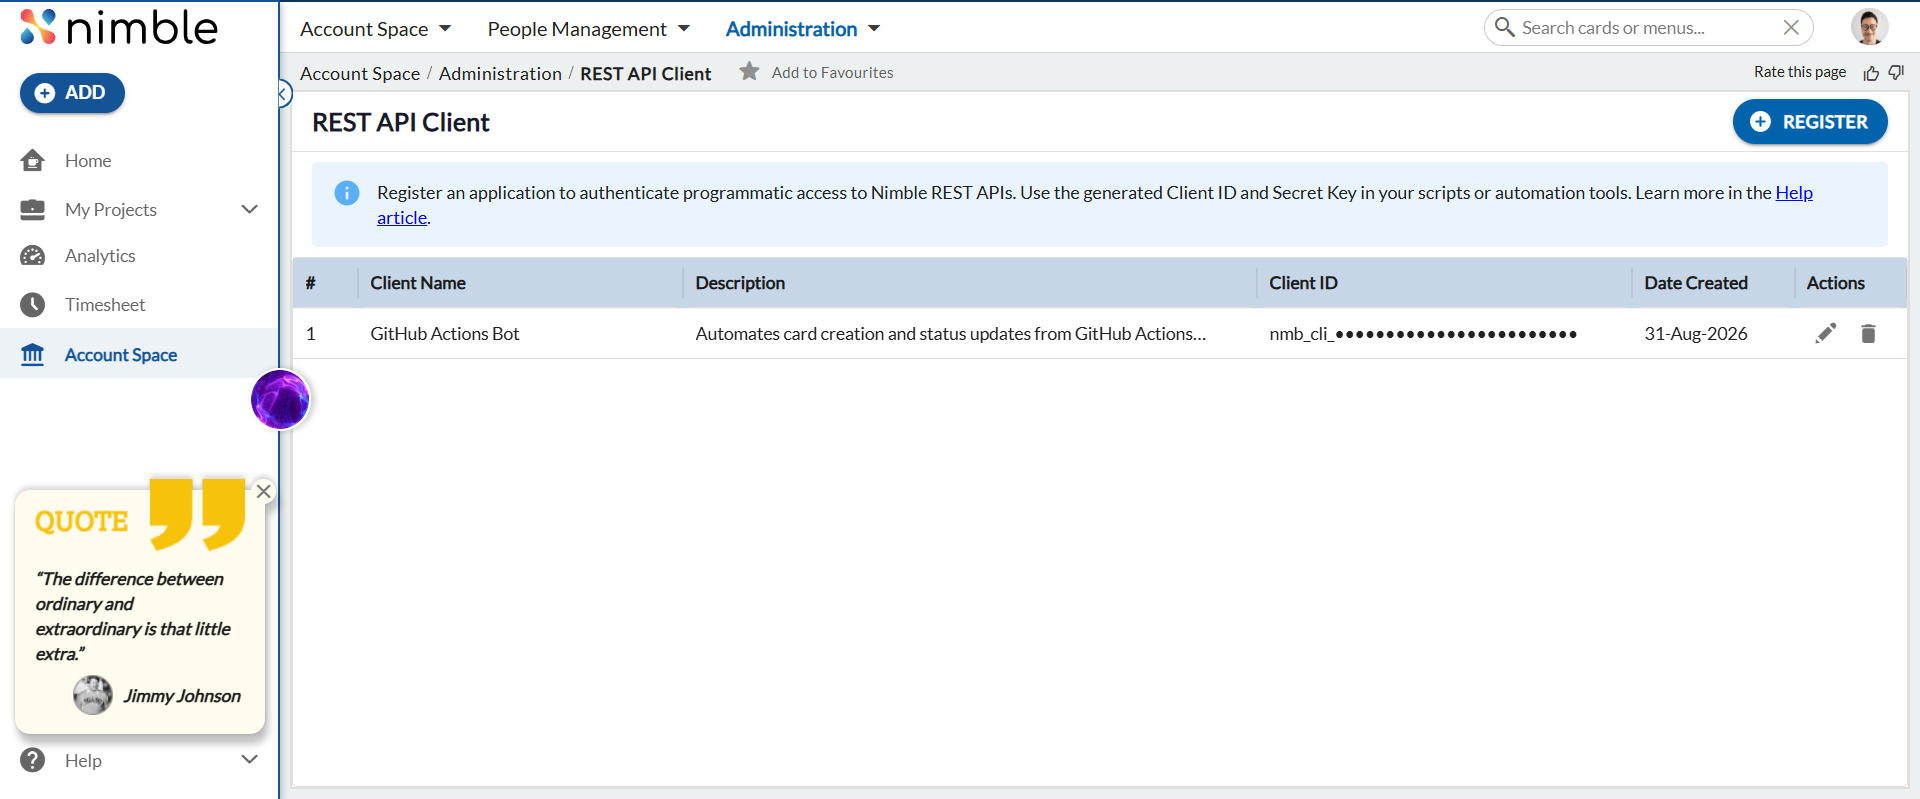Viewport: 1920px width, 799px height.
Task: Click the Add to Favourites star icon
Action: (x=749, y=71)
